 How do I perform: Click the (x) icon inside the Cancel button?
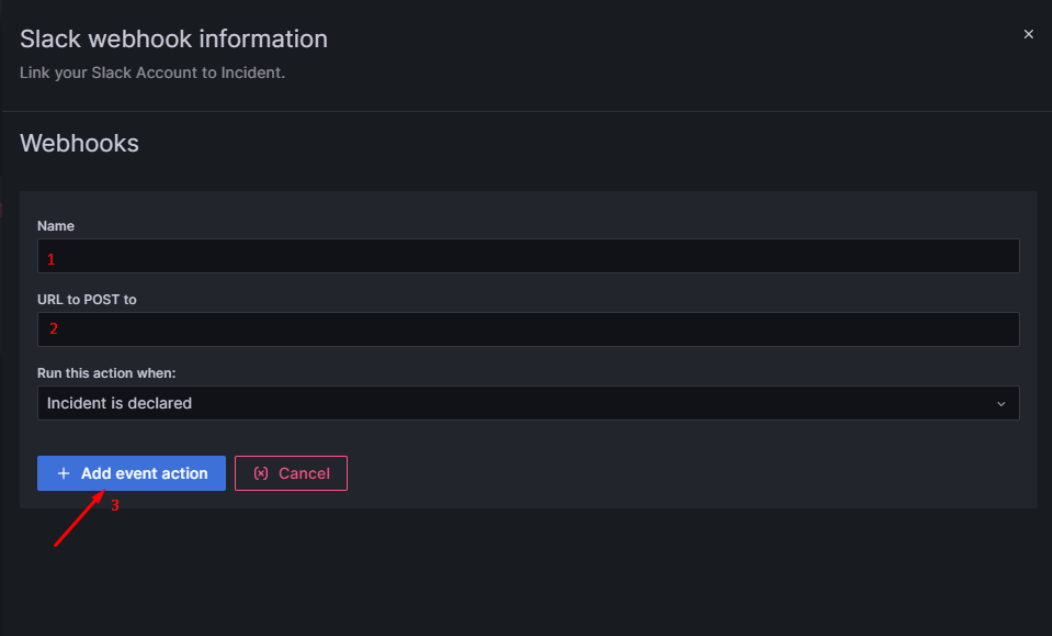[x=260, y=473]
